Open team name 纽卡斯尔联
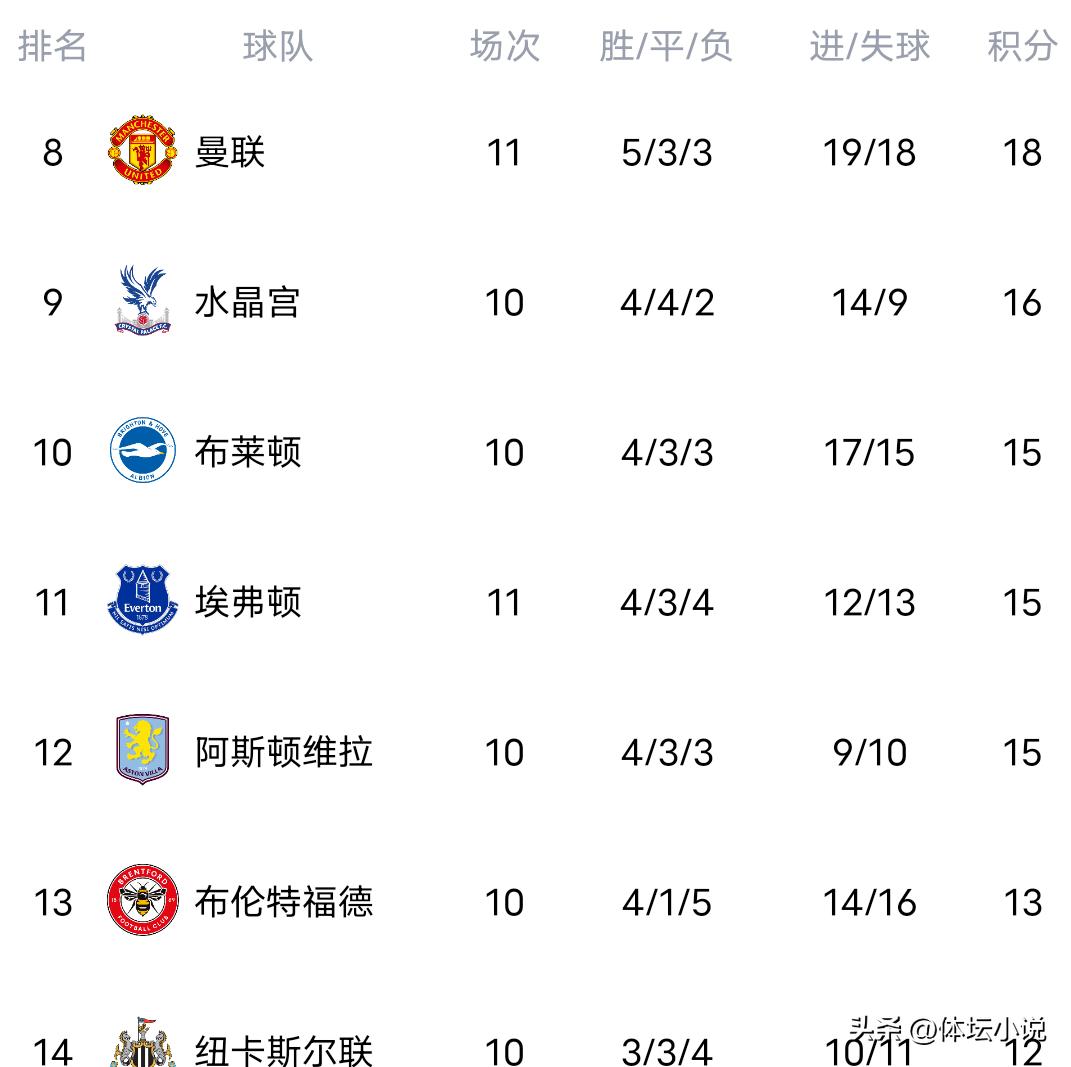The image size is (1071, 1067). 283,1051
